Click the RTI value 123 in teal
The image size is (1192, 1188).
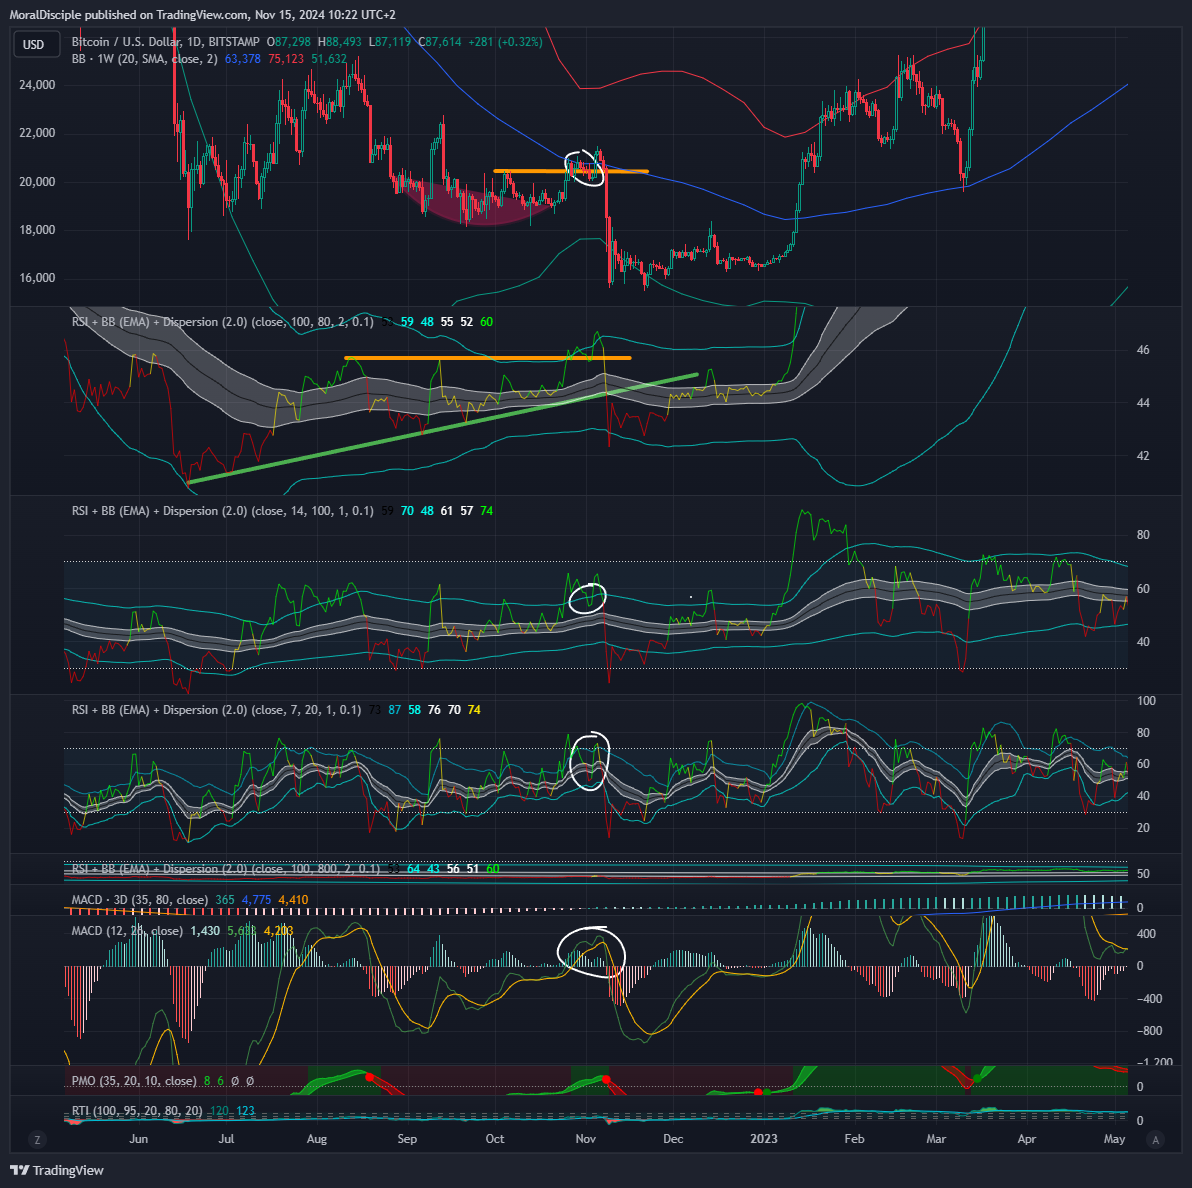246,1111
